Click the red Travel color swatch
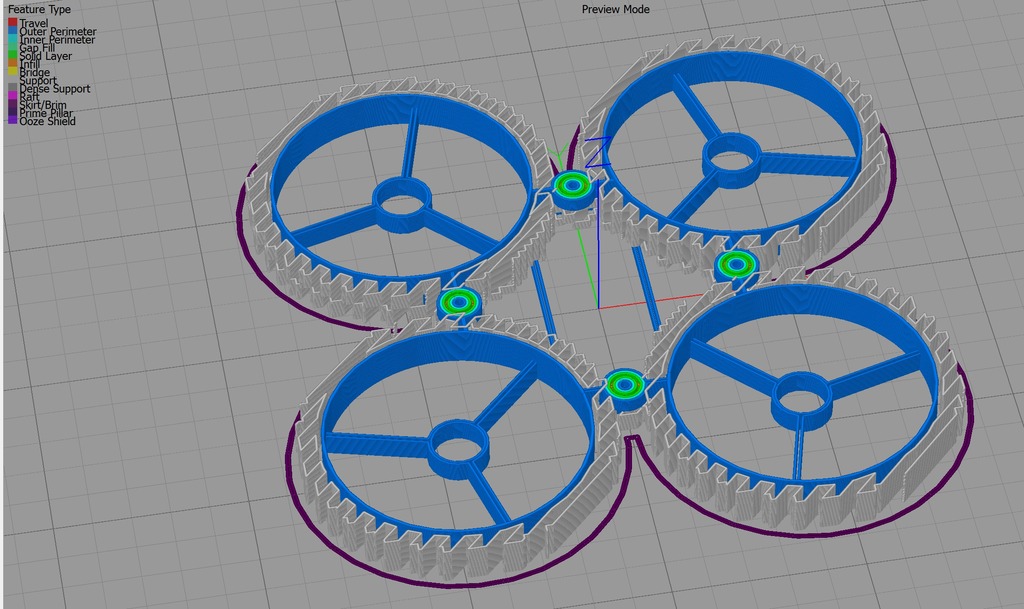The height and width of the screenshot is (609, 1024). click(x=12, y=23)
